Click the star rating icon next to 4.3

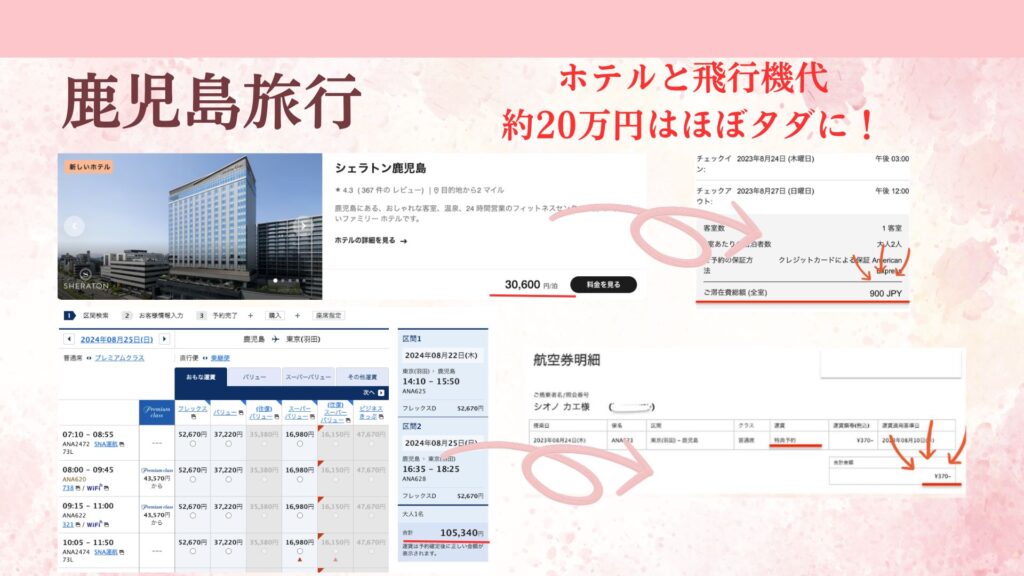click(338, 191)
